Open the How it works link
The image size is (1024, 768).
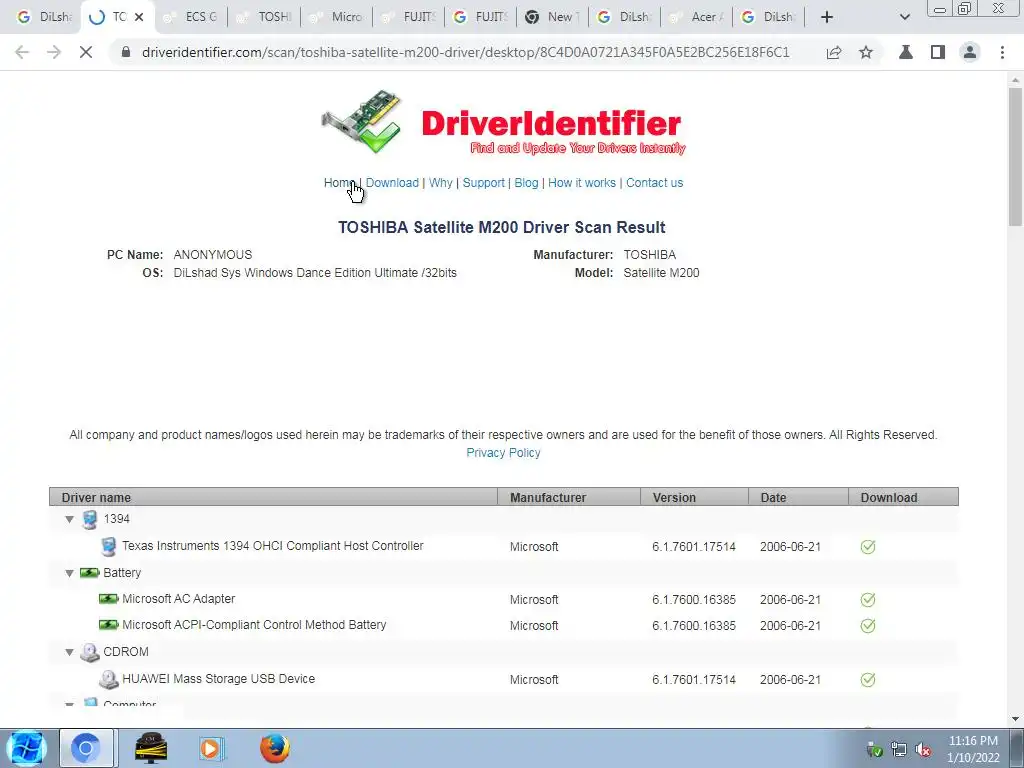point(582,183)
